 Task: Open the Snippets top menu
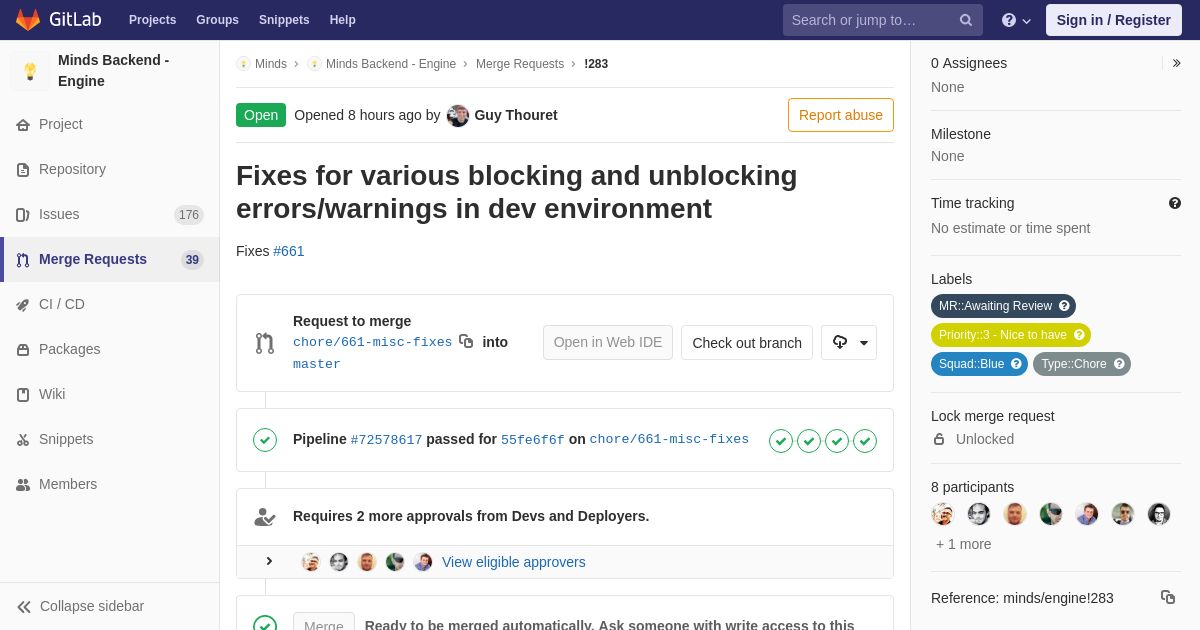tap(284, 20)
